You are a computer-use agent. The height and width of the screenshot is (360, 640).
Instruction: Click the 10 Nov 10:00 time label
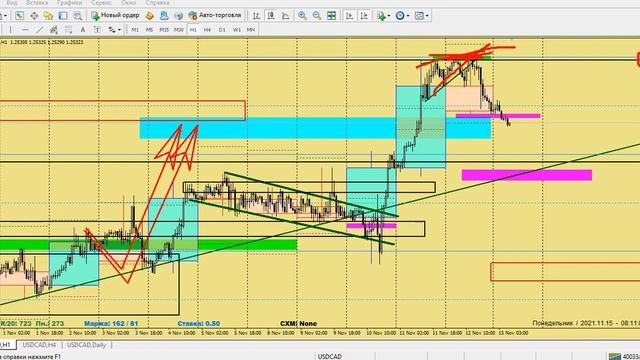pos(381,333)
